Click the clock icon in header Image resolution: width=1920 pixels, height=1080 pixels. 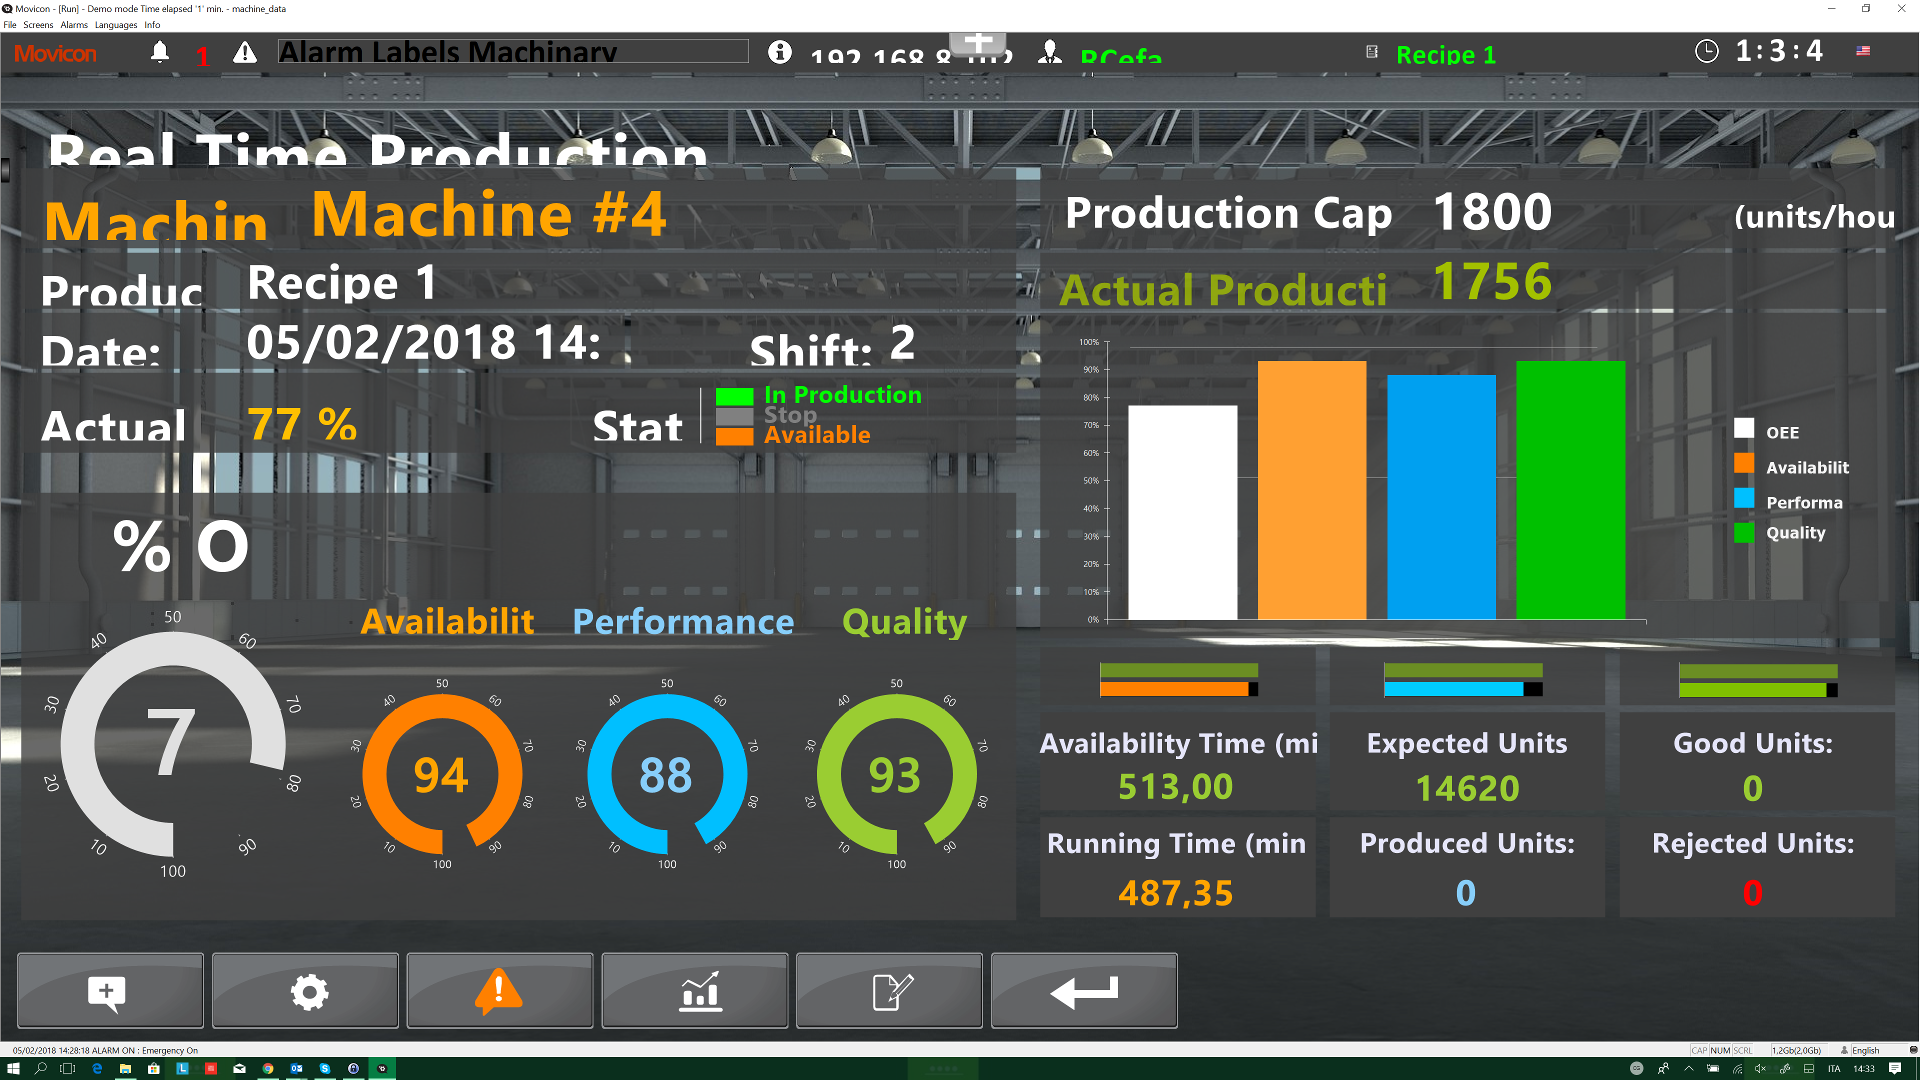[x=1707, y=51]
